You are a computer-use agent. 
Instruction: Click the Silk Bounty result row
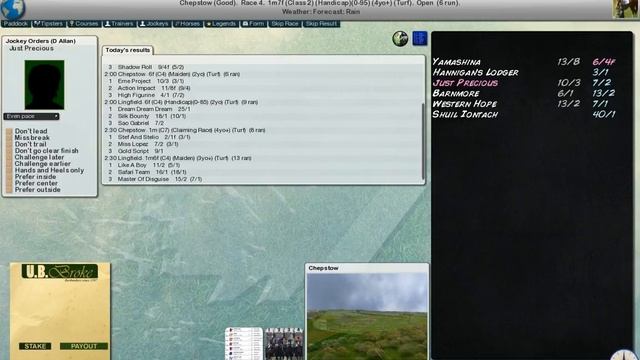click(x=263, y=116)
